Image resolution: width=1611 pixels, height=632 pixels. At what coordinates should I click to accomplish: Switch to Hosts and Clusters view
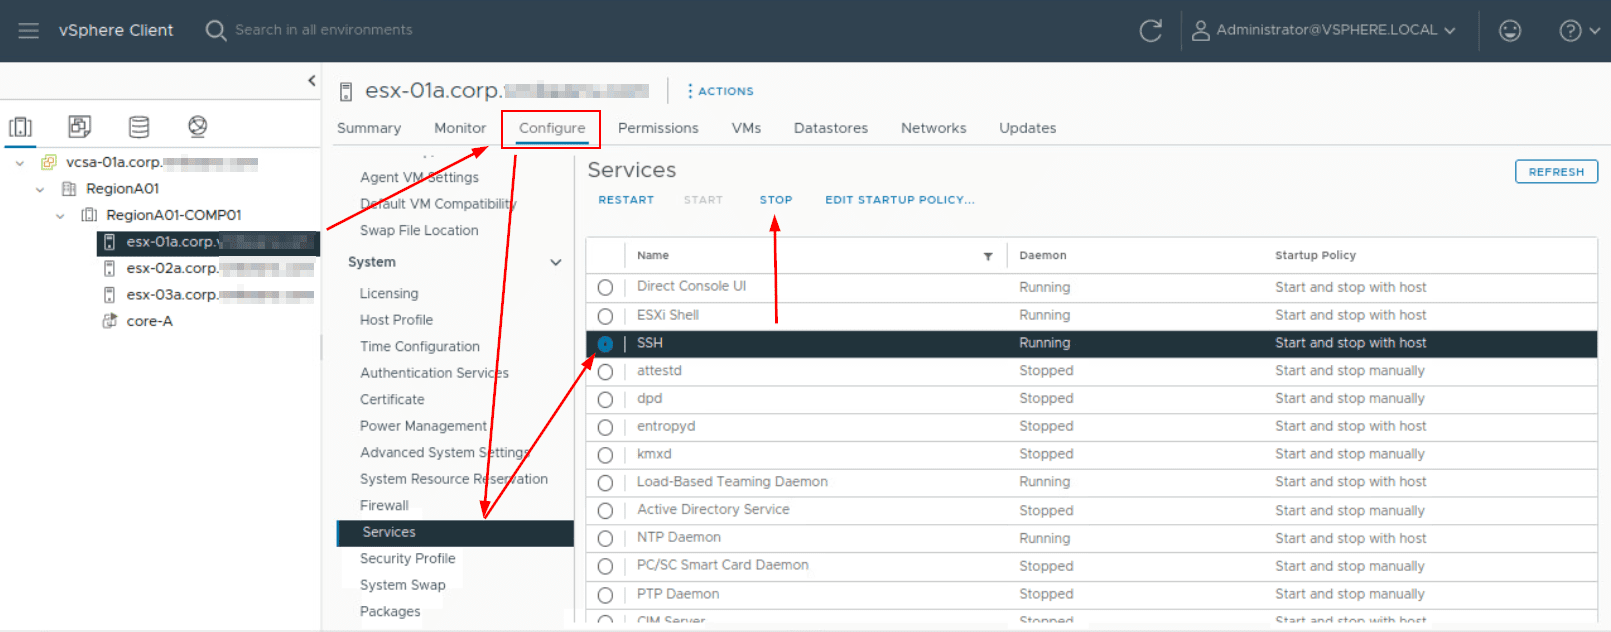pyautogui.click(x=21, y=127)
